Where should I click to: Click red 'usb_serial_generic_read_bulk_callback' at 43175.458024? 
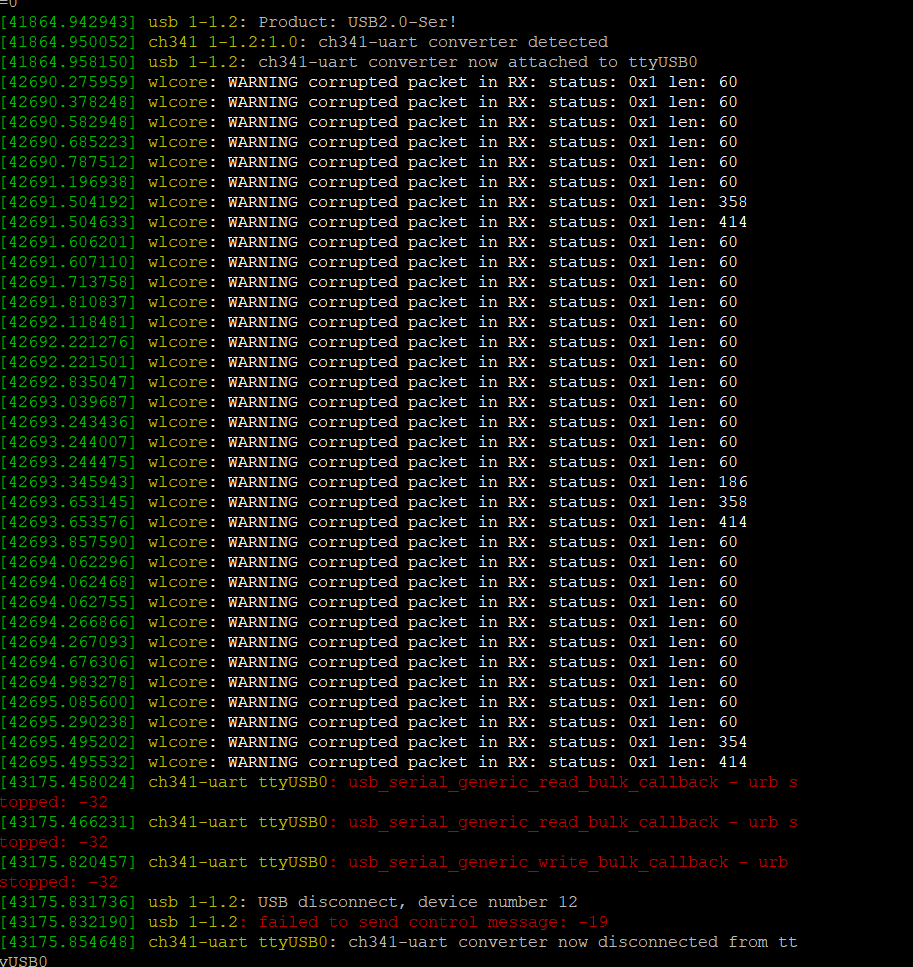[534, 783]
